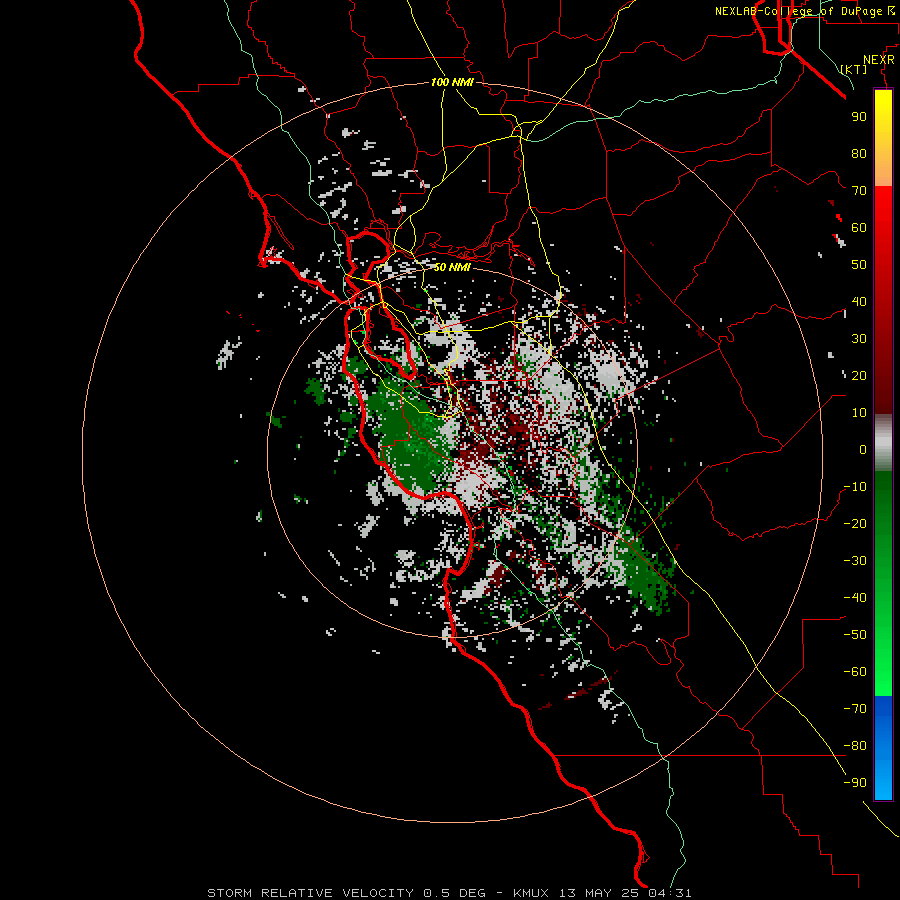Click the positive 60 scale label
The height and width of the screenshot is (900, 900).
coord(859,227)
